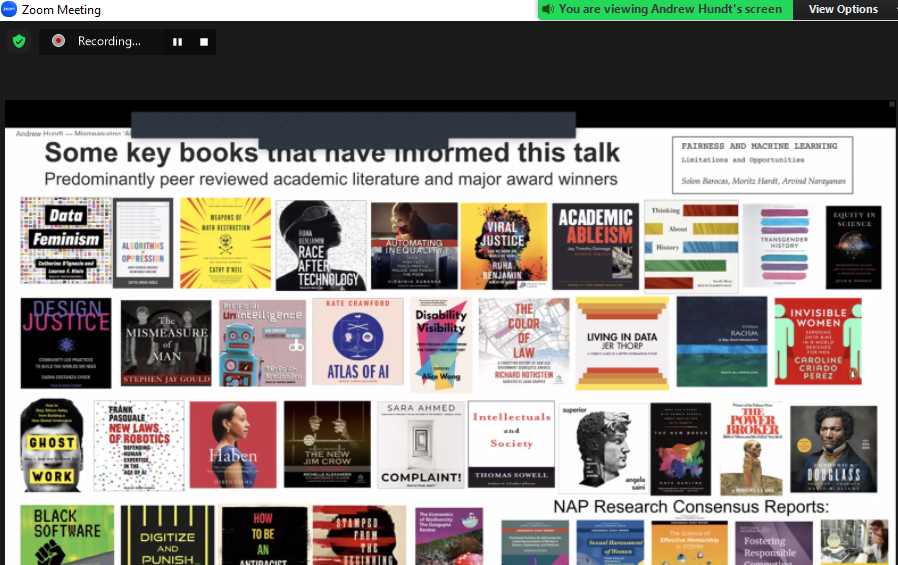Screen dimensions: 898x565
Task: Click the Fostering Responsible Computing report cover
Action: click(x=774, y=543)
